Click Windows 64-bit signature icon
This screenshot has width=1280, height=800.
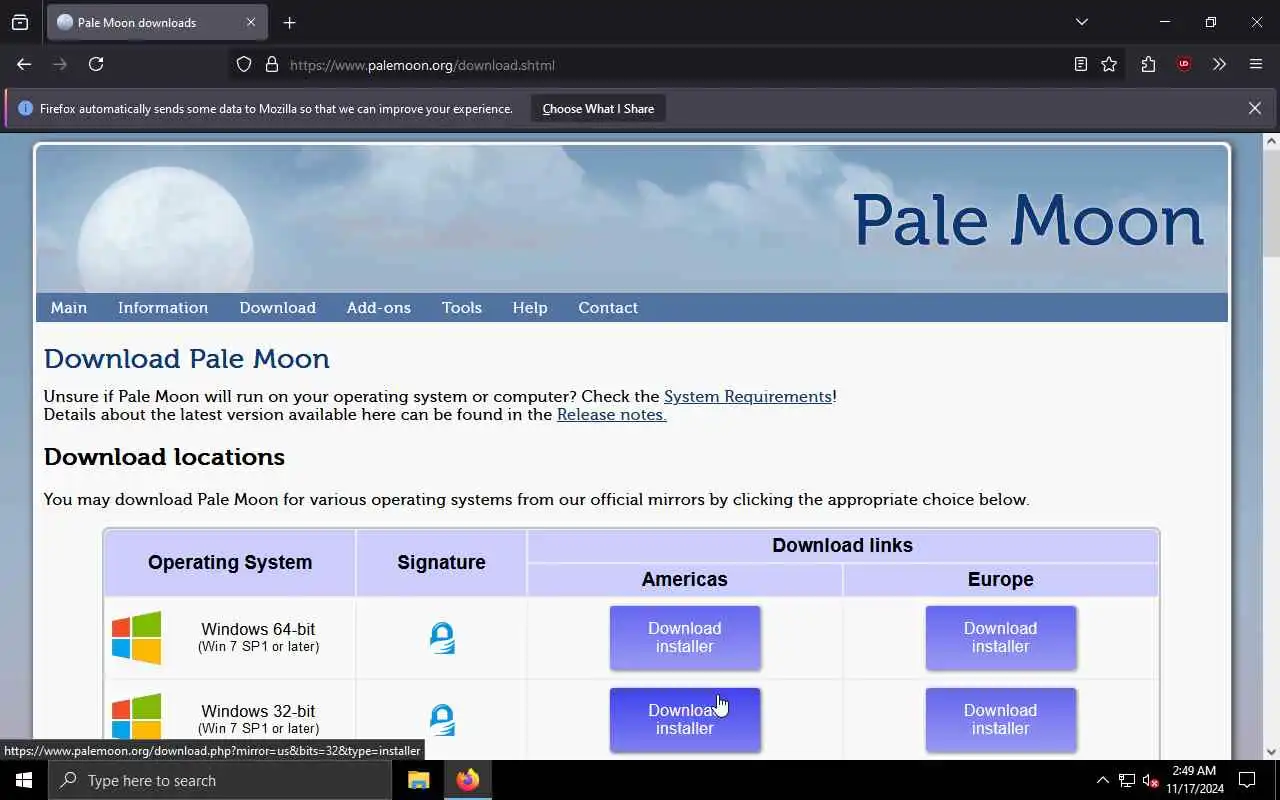tap(442, 638)
